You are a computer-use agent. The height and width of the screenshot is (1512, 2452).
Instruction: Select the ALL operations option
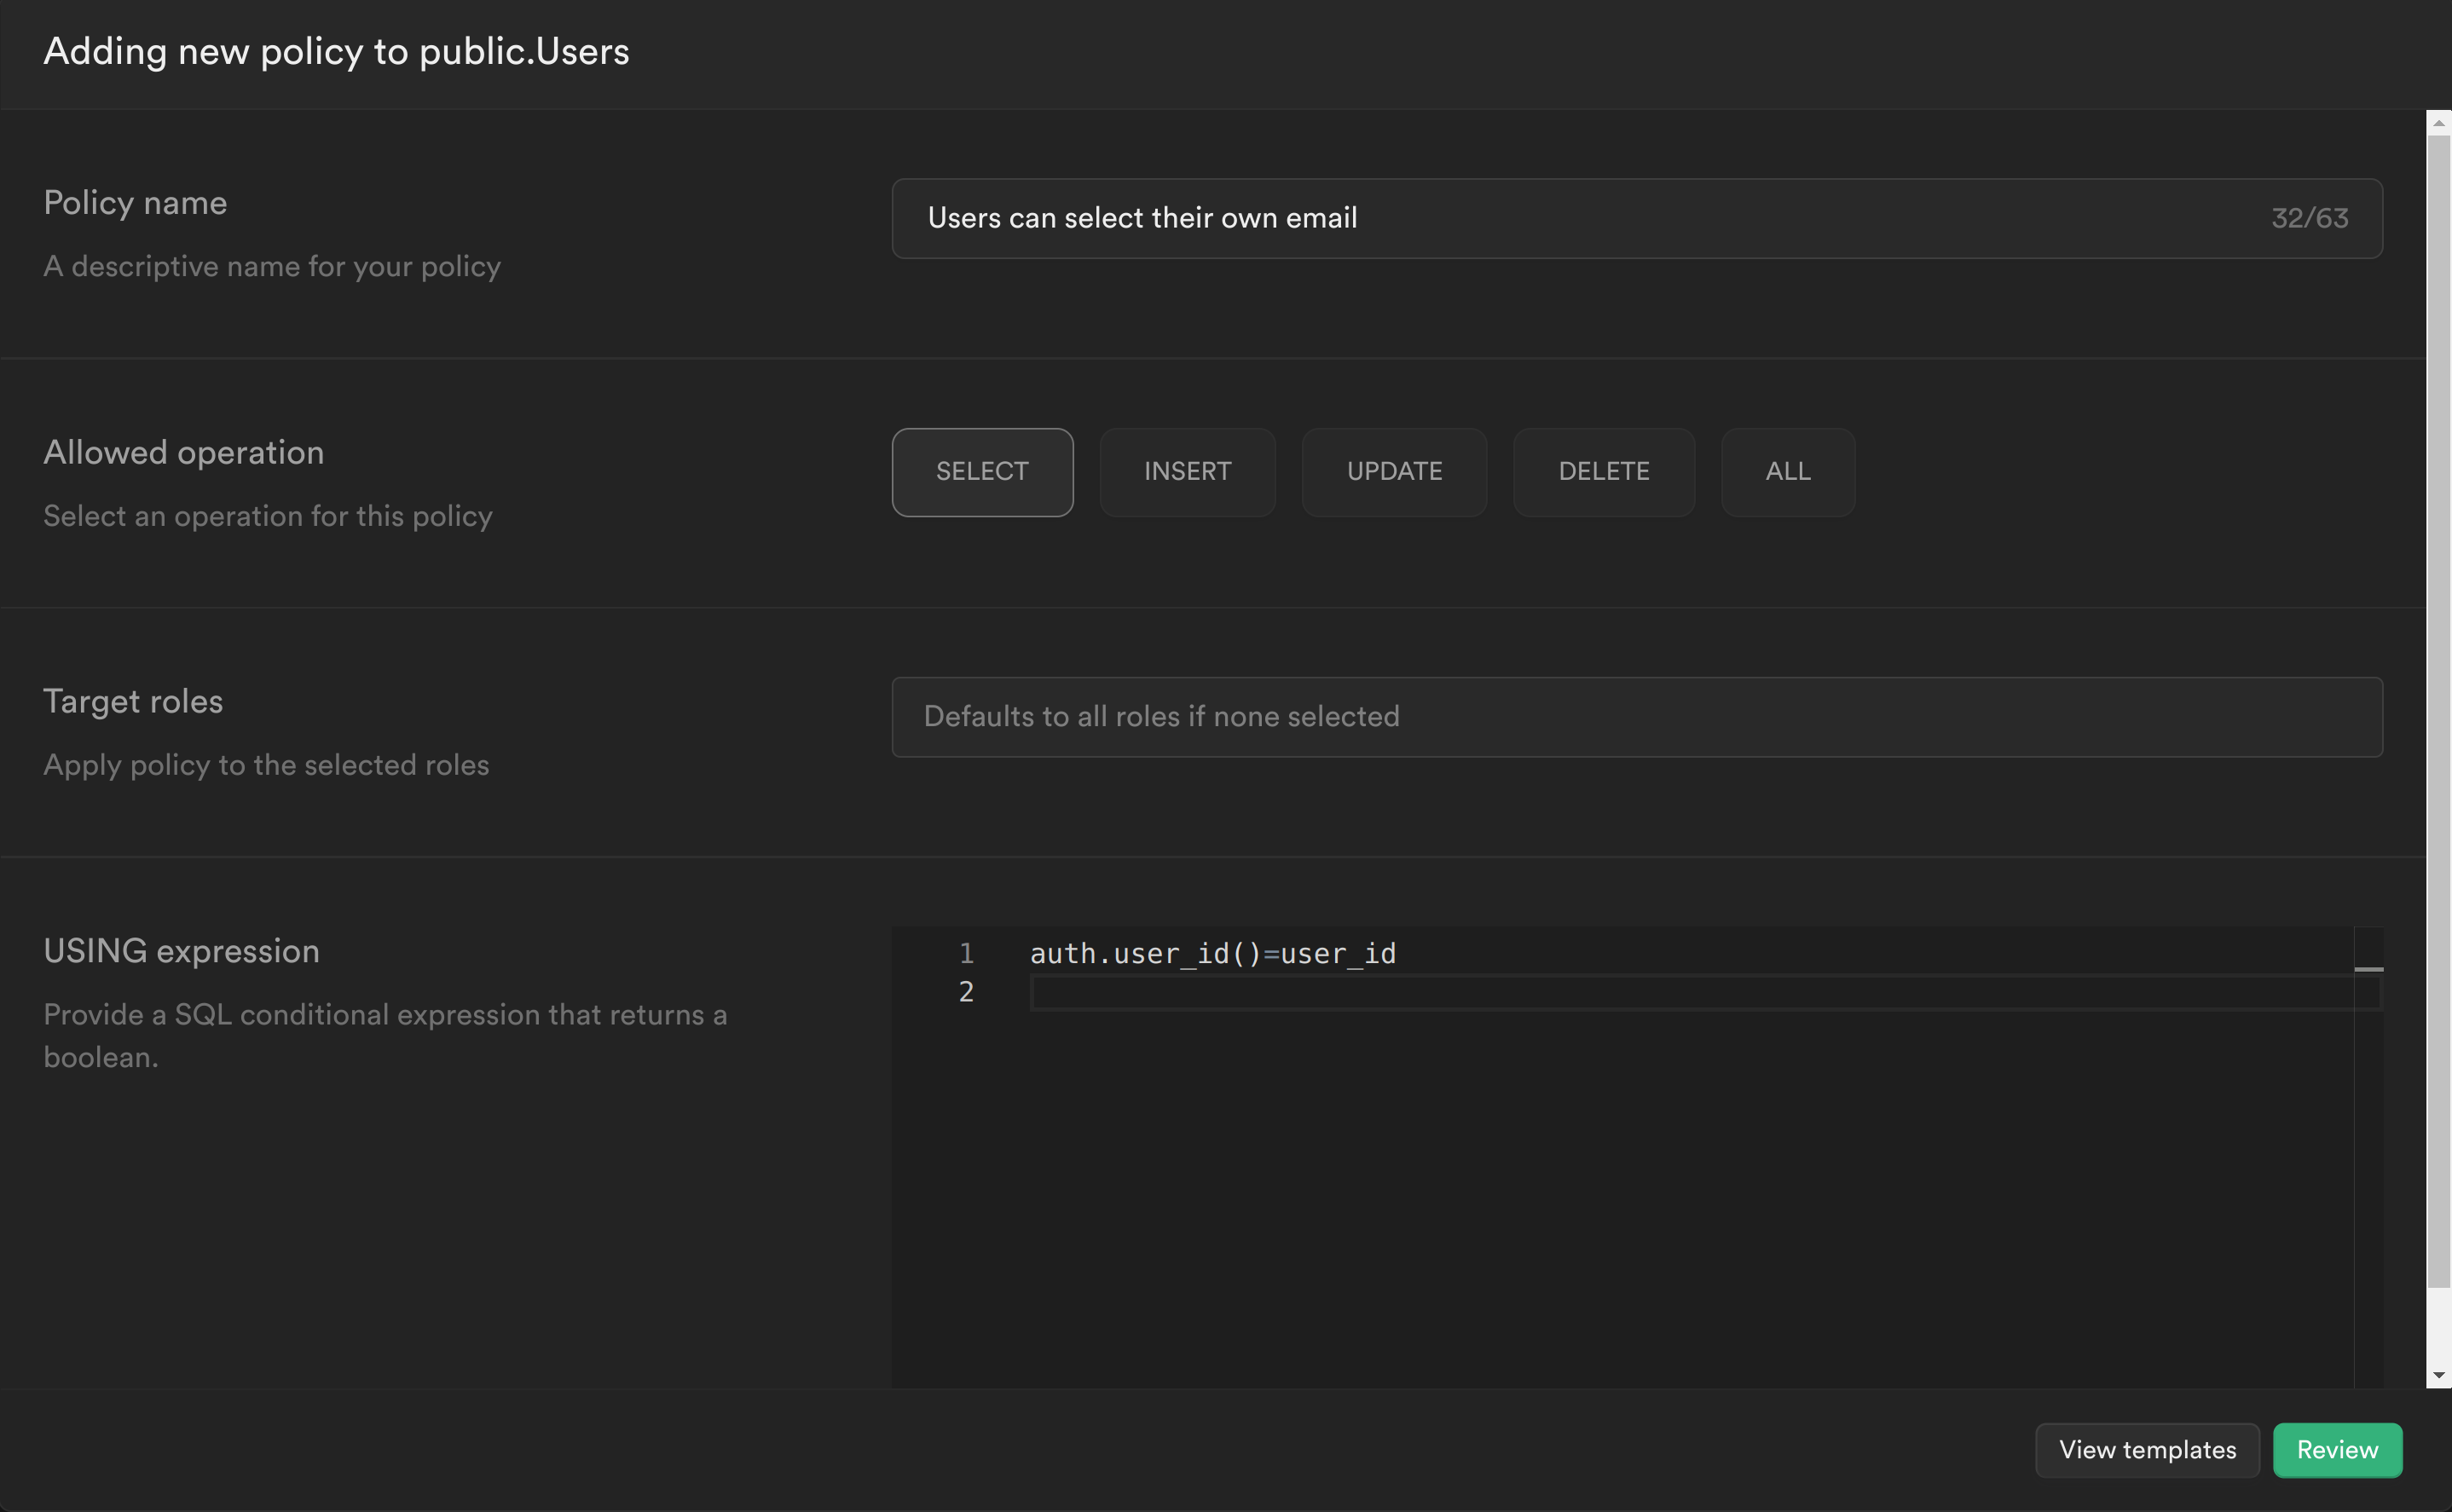(1787, 472)
